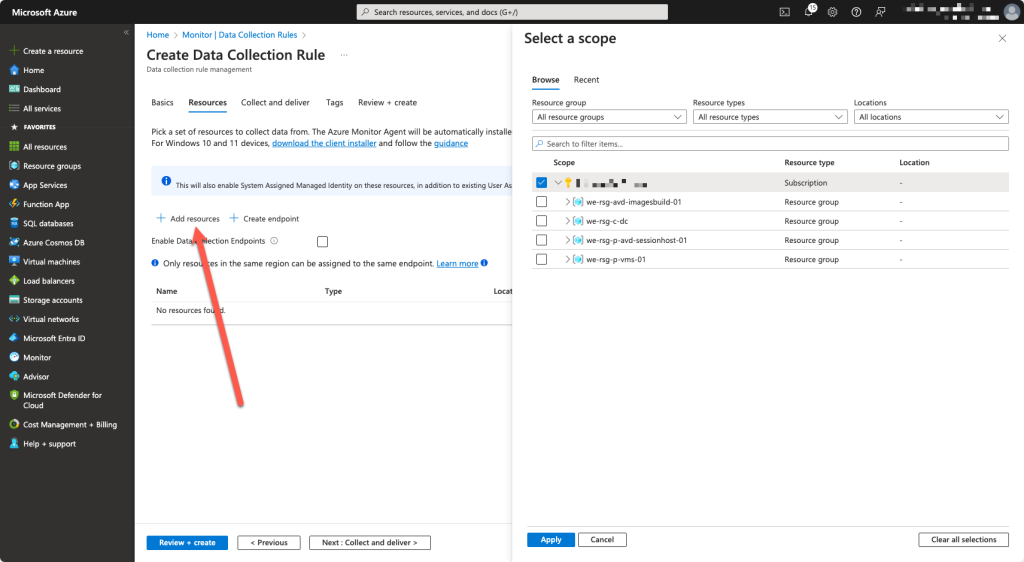Switch to the Basics tab

(x=162, y=102)
